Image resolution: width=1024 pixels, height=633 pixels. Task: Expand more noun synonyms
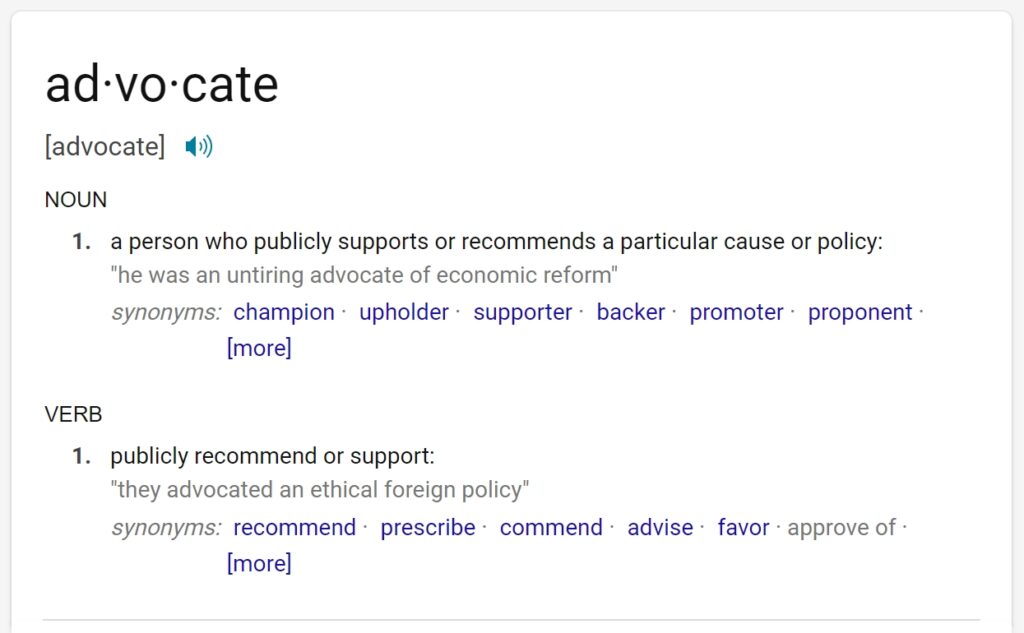coord(259,348)
